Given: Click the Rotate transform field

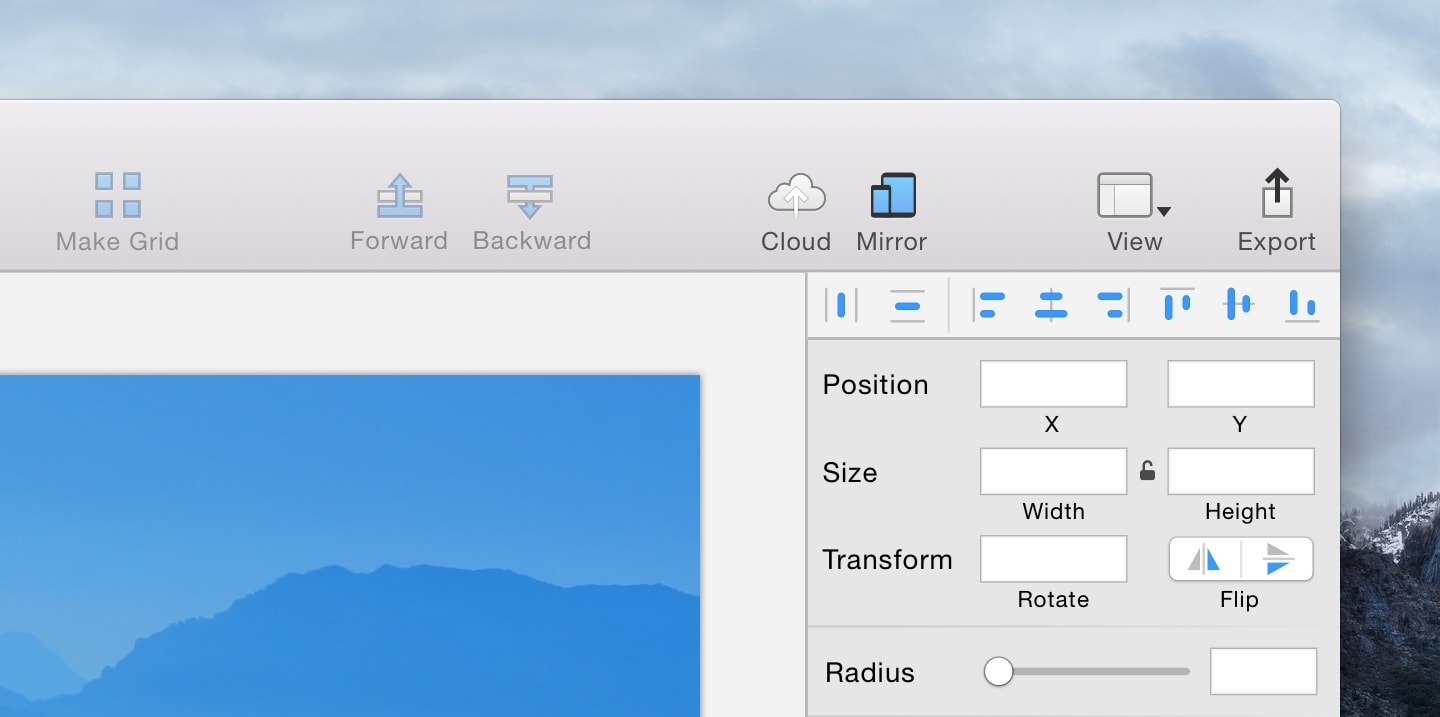Looking at the screenshot, I should coord(1053,559).
